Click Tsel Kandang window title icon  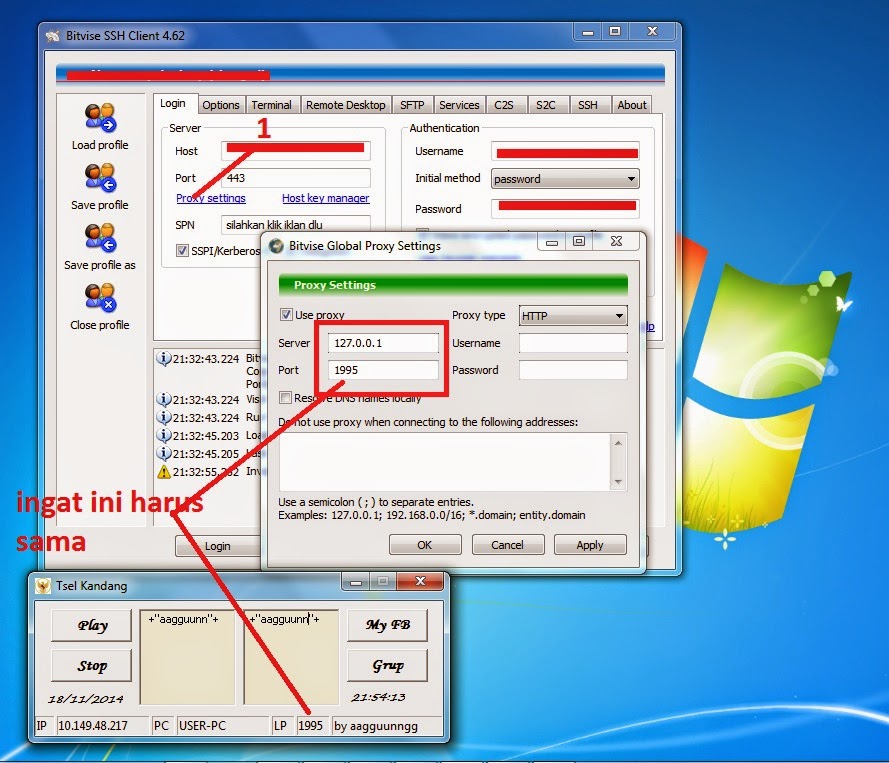tap(43, 586)
